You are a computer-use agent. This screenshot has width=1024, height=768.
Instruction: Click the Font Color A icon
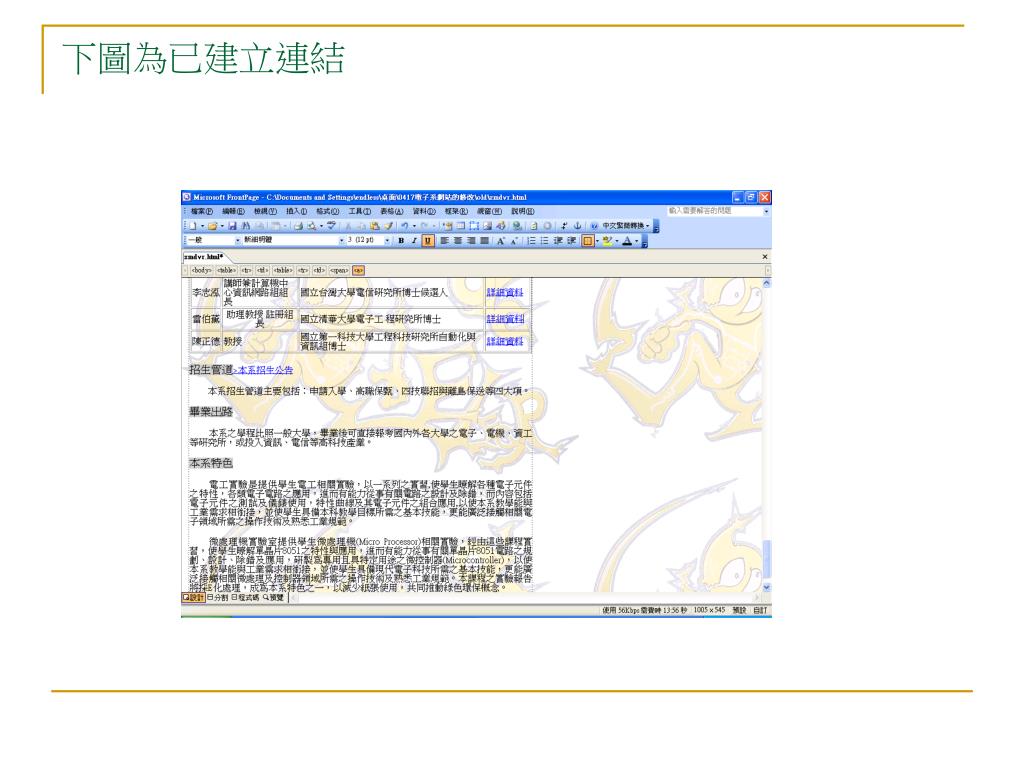point(627,240)
